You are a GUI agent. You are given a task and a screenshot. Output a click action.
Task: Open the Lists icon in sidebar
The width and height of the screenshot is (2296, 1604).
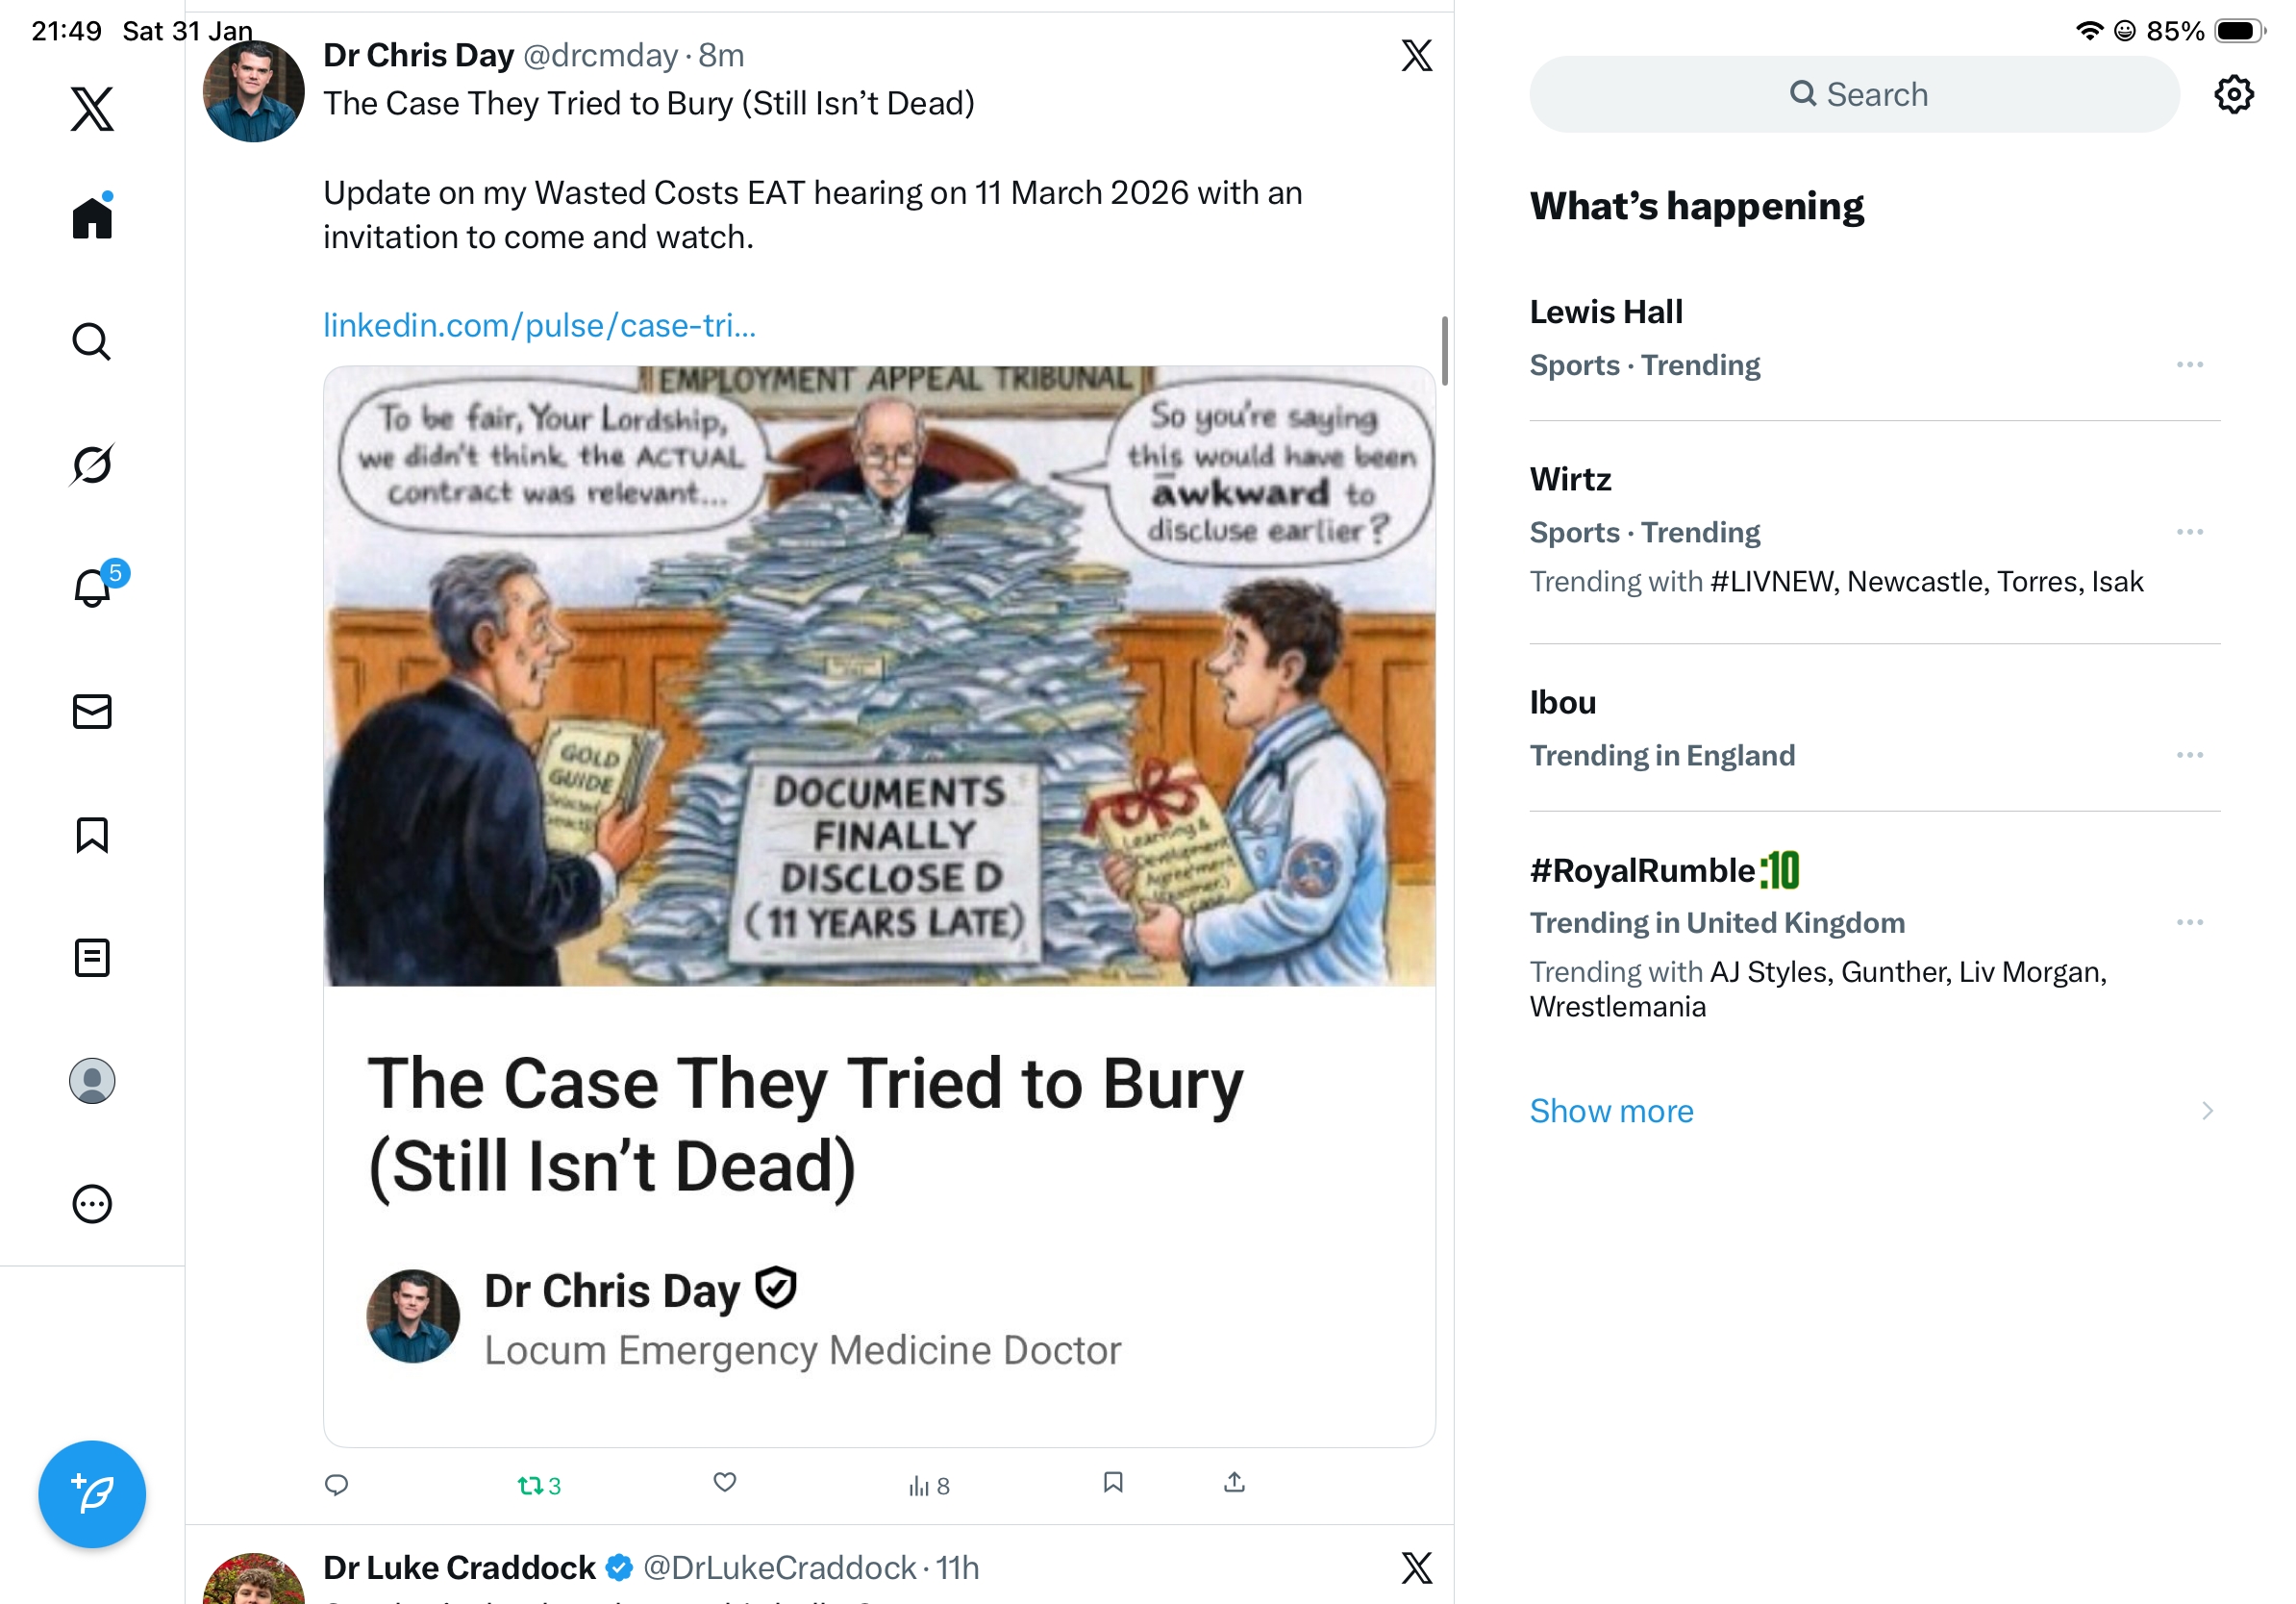(x=92, y=957)
